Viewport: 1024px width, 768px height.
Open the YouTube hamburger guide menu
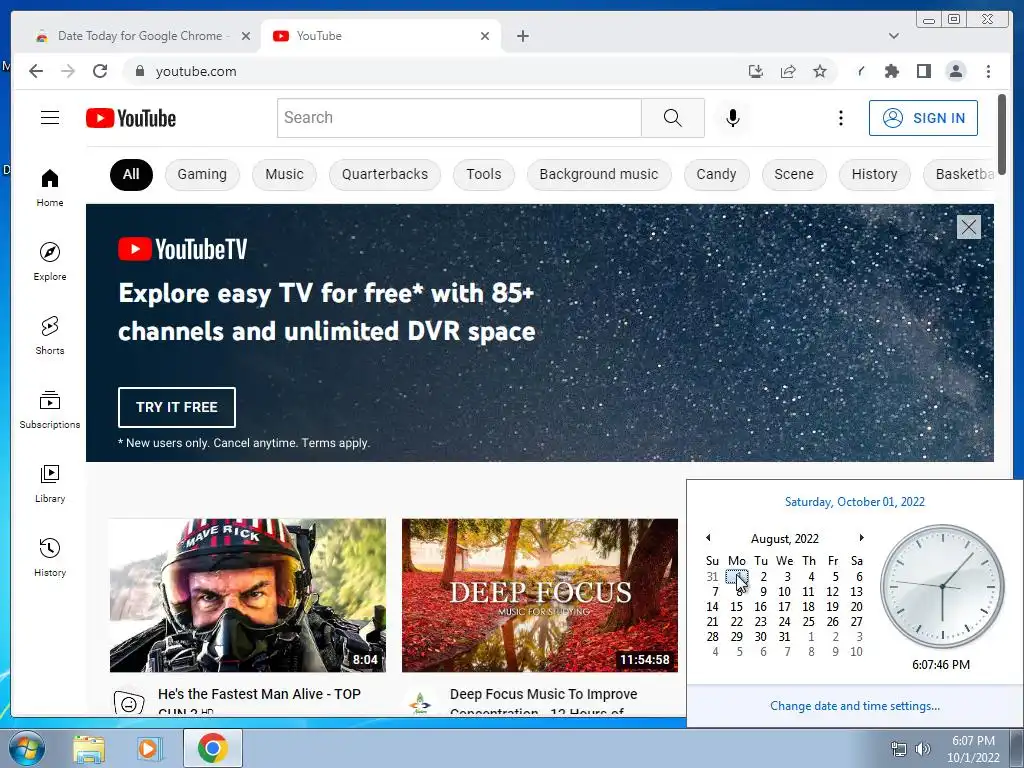(x=50, y=118)
